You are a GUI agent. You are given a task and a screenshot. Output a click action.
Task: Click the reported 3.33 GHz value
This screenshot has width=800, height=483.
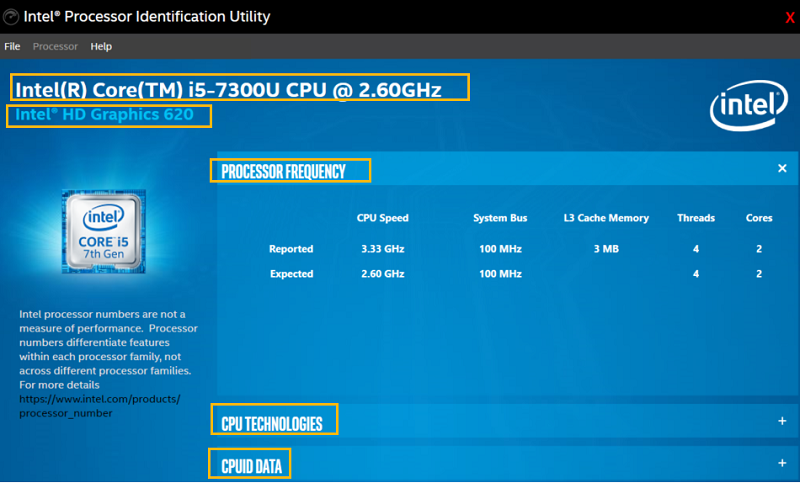click(383, 249)
